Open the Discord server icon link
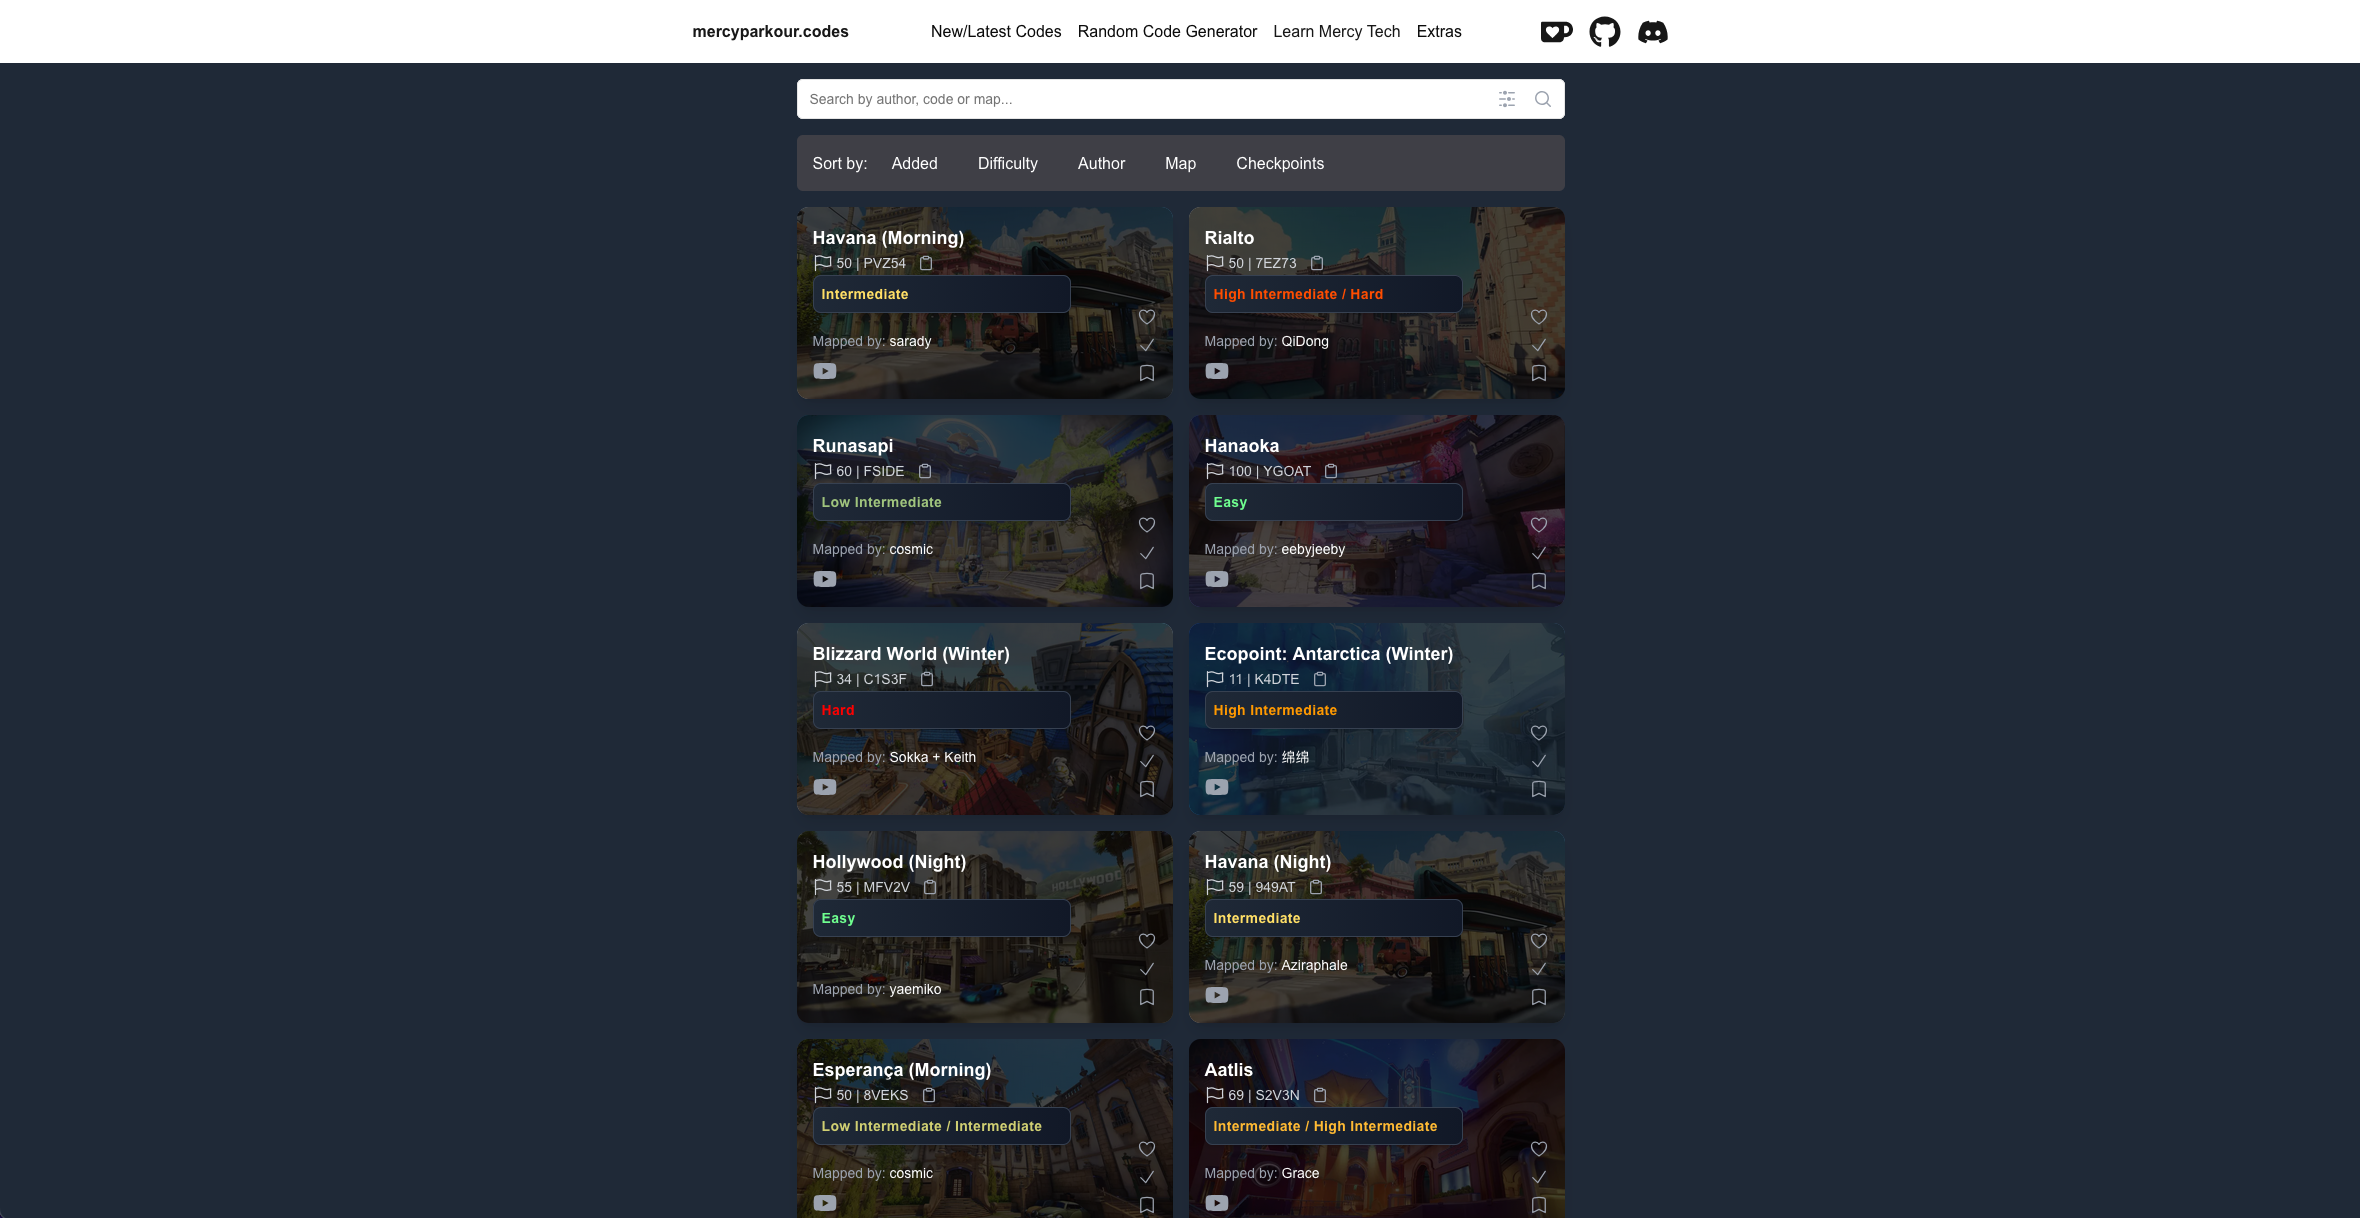The width and height of the screenshot is (2360, 1218). tap(1652, 32)
